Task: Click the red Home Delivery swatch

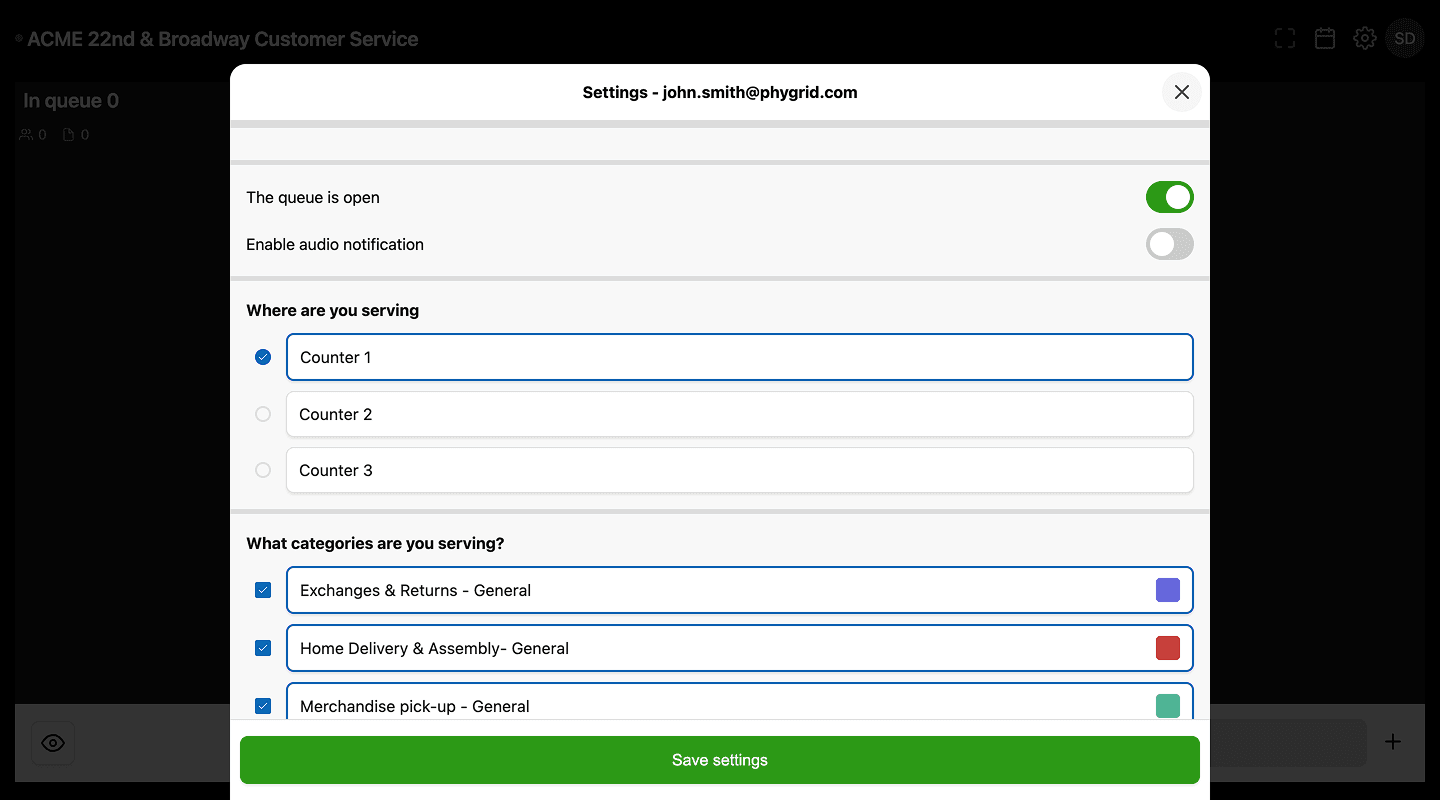Action: (1167, 648)
